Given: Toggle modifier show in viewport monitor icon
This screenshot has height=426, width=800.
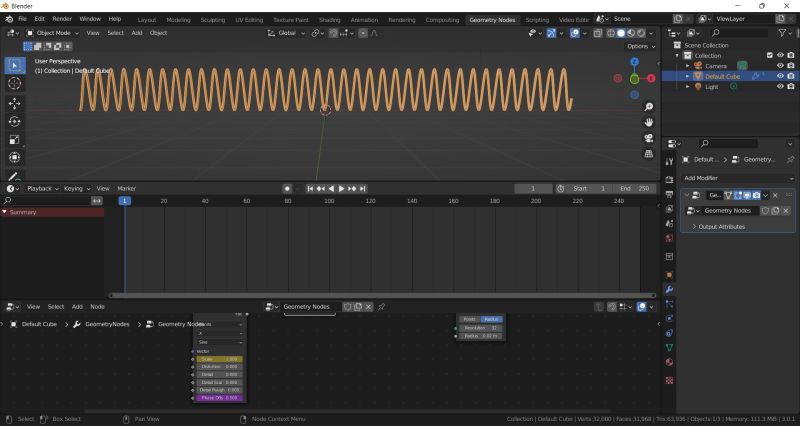Looking at the screenshot, I should [x=747, y=195].
